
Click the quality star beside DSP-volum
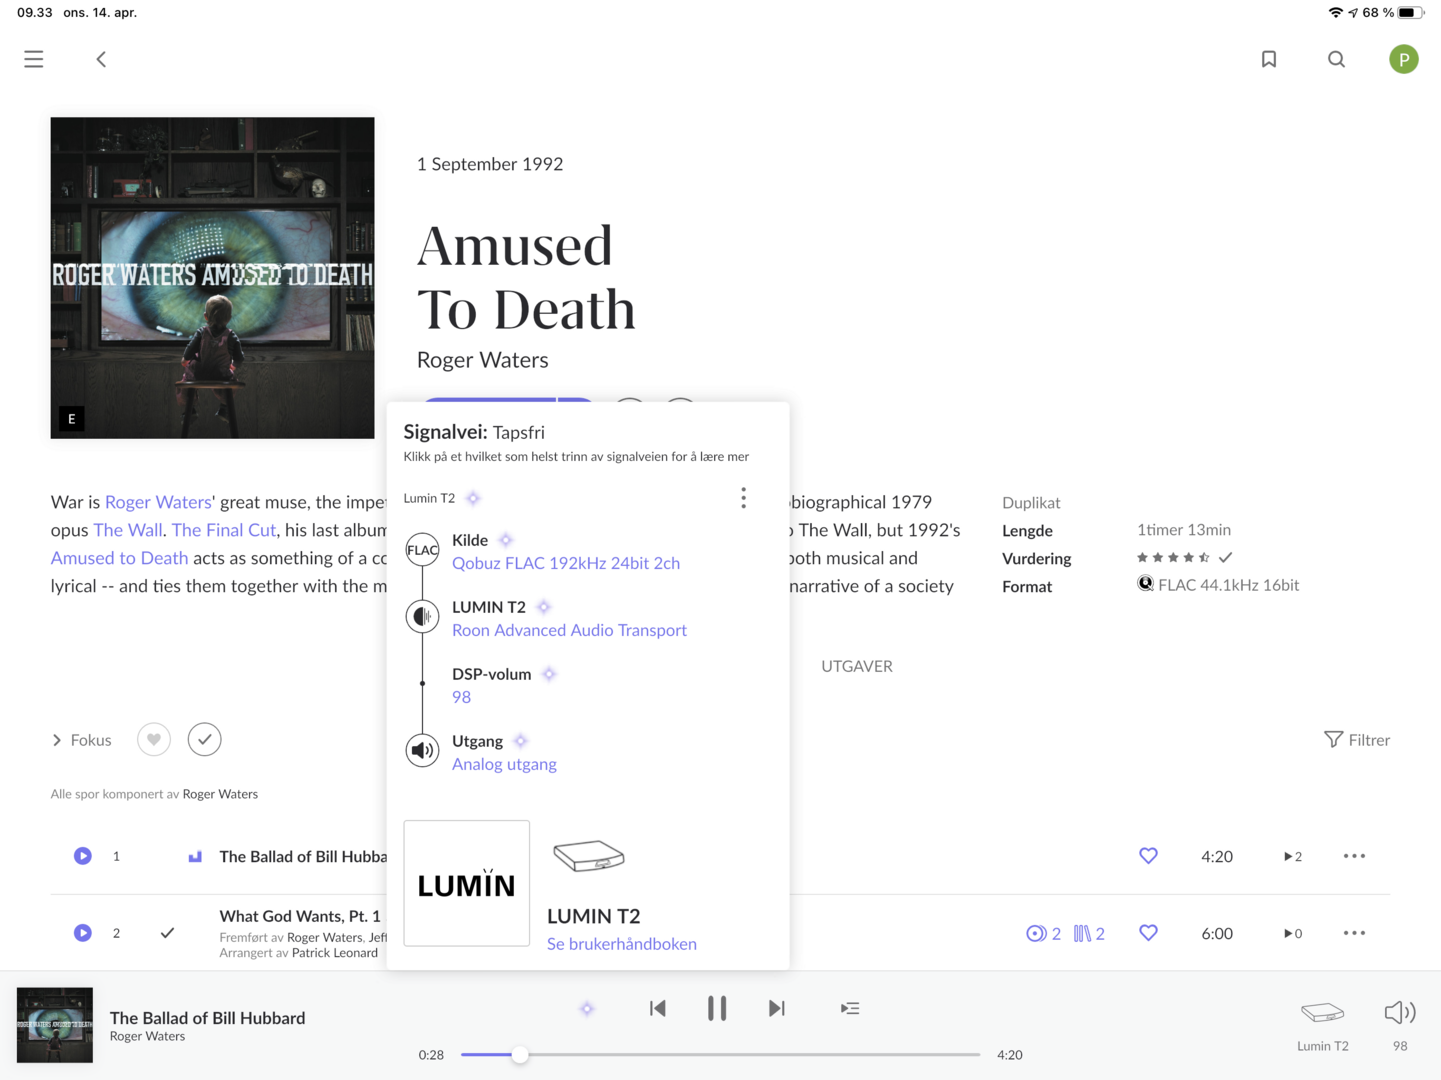click(x=549, y=674)
